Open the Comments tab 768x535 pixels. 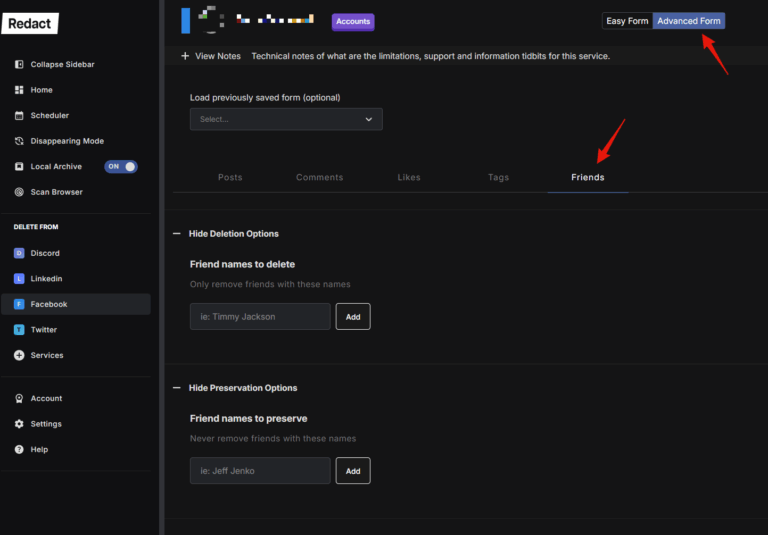(319, 177)
